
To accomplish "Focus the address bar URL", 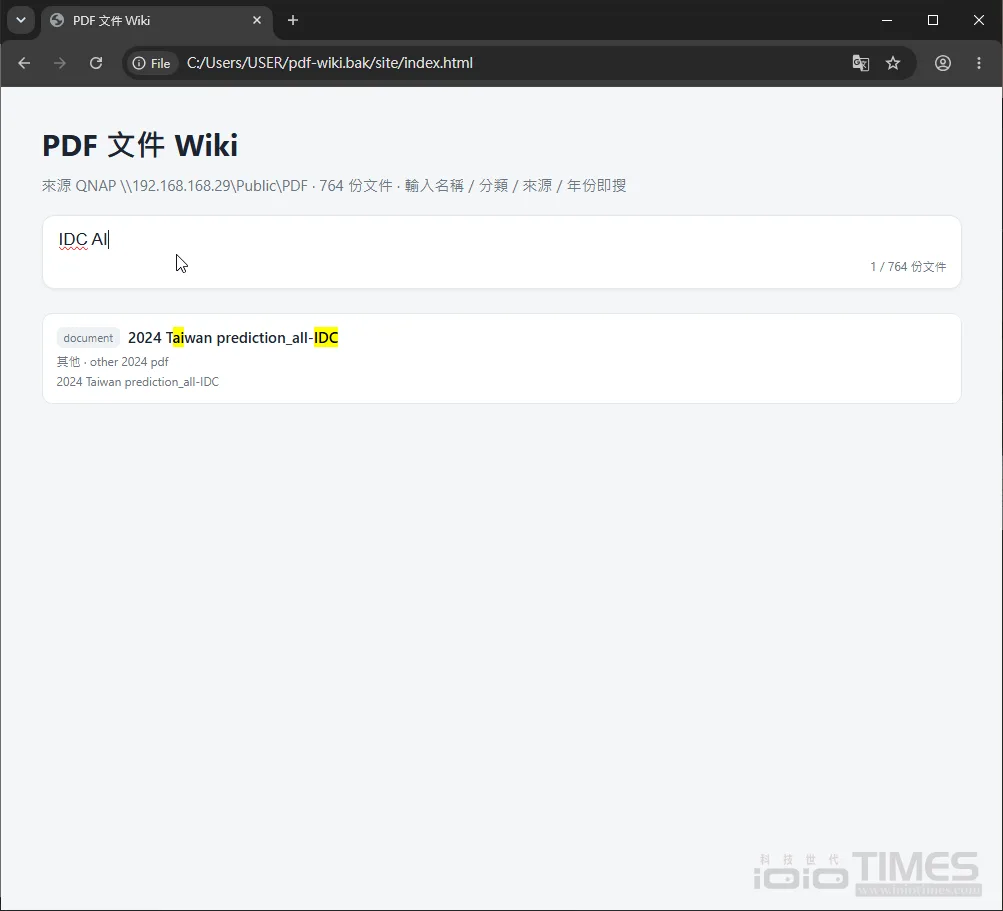I will [329, 63].
